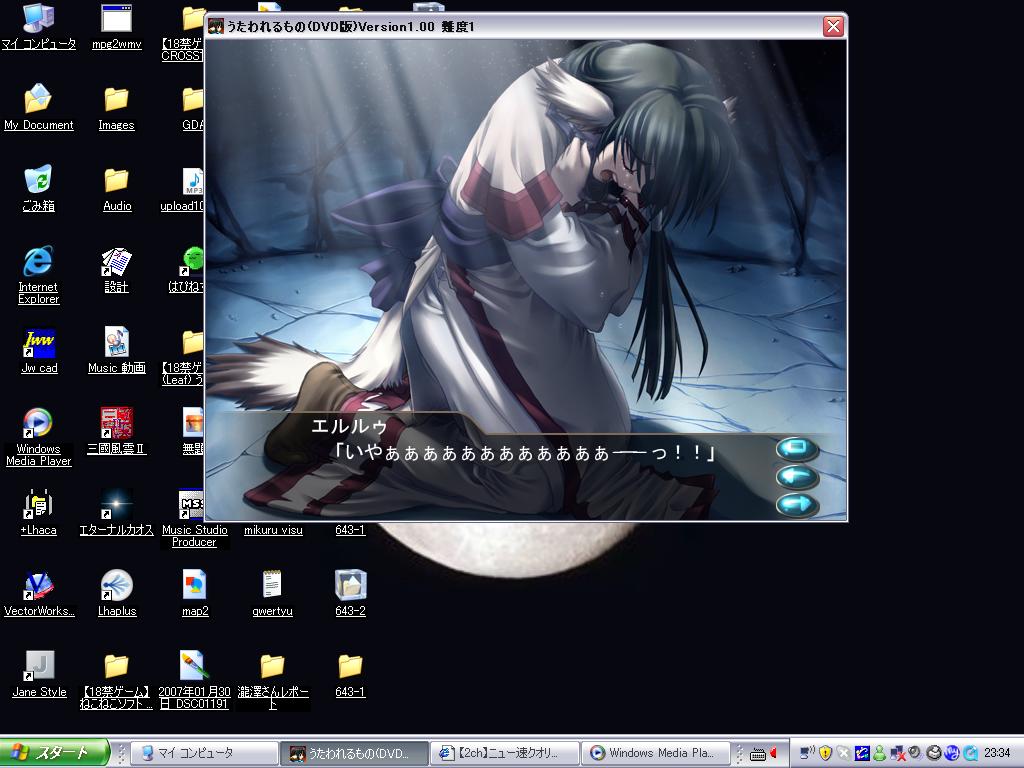Click the green messenger person tray icon

pos(880,753)
